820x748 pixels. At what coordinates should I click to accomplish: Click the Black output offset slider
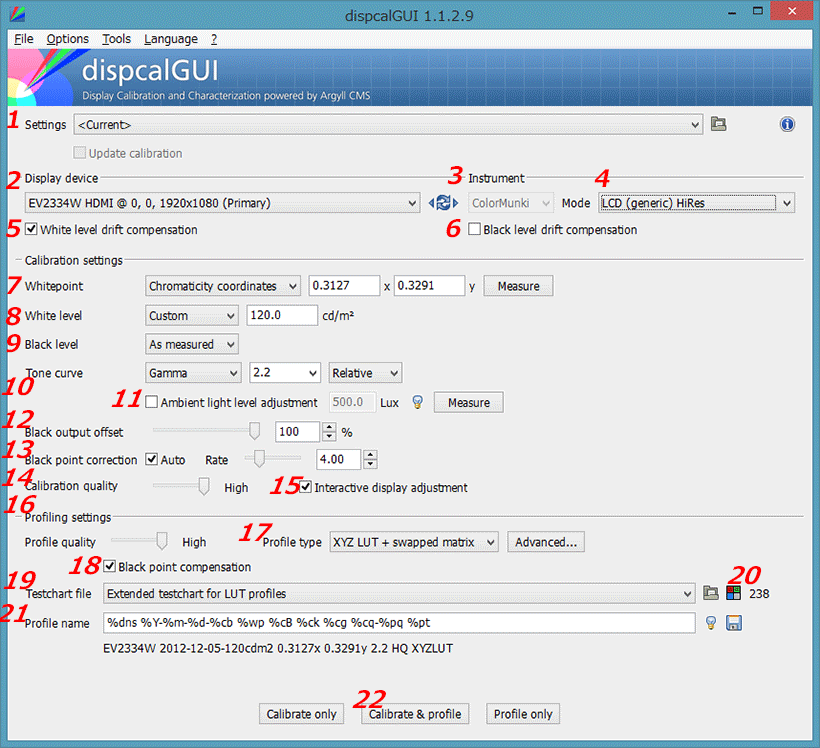point(206,430)
